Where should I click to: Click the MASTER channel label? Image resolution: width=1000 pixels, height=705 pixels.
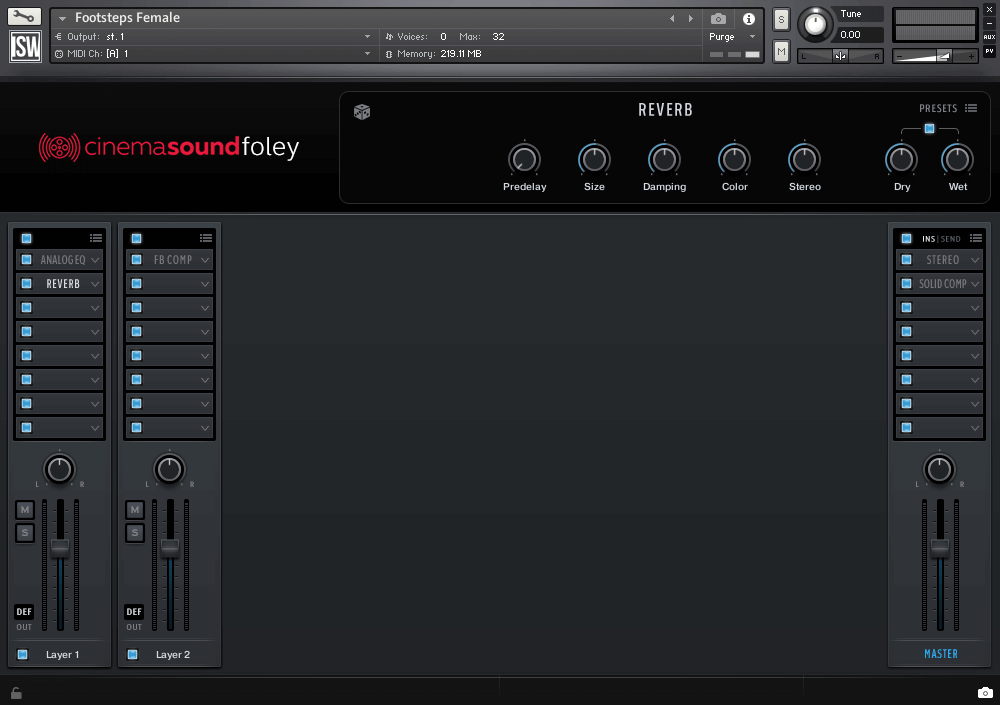[941, 653]
